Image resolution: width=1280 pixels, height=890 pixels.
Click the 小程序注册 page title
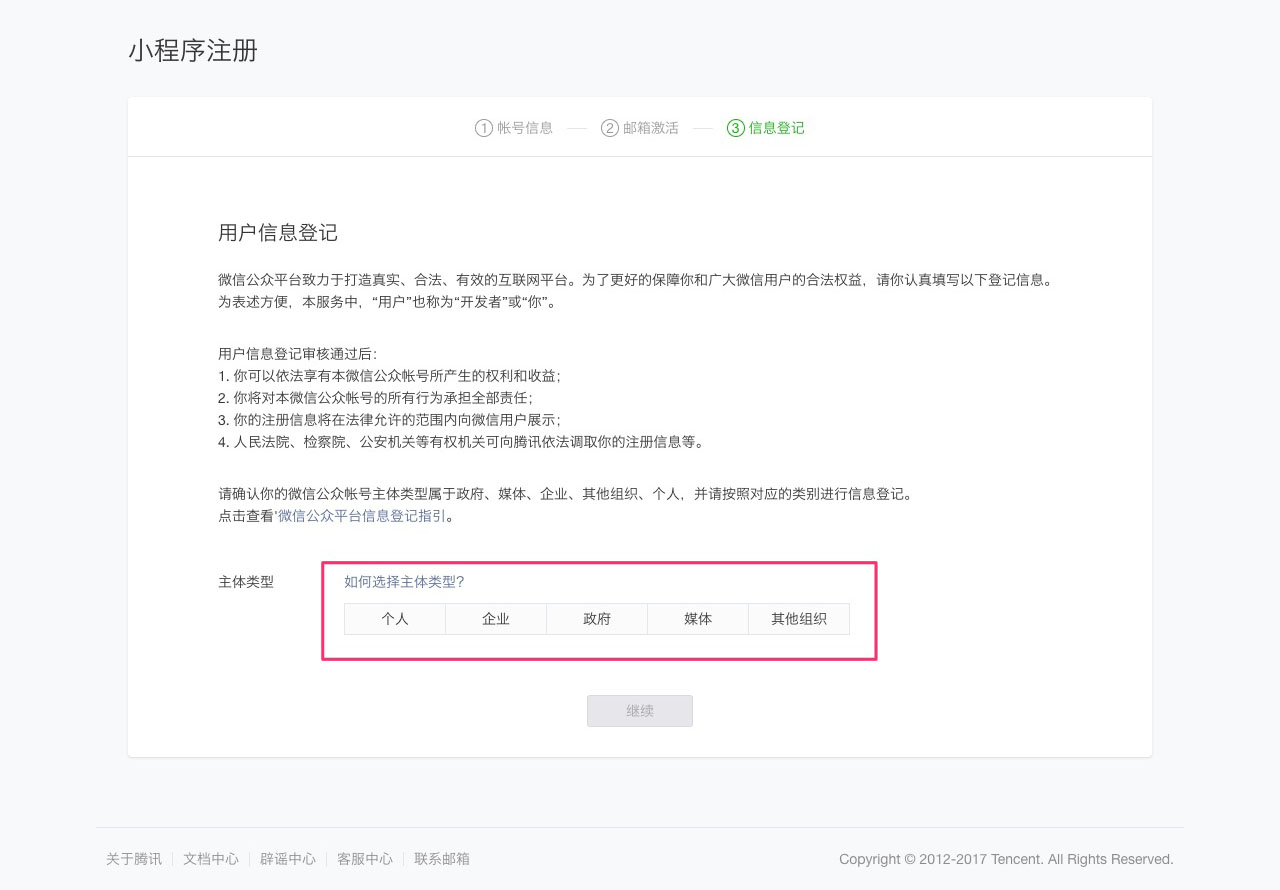point(193,51)
